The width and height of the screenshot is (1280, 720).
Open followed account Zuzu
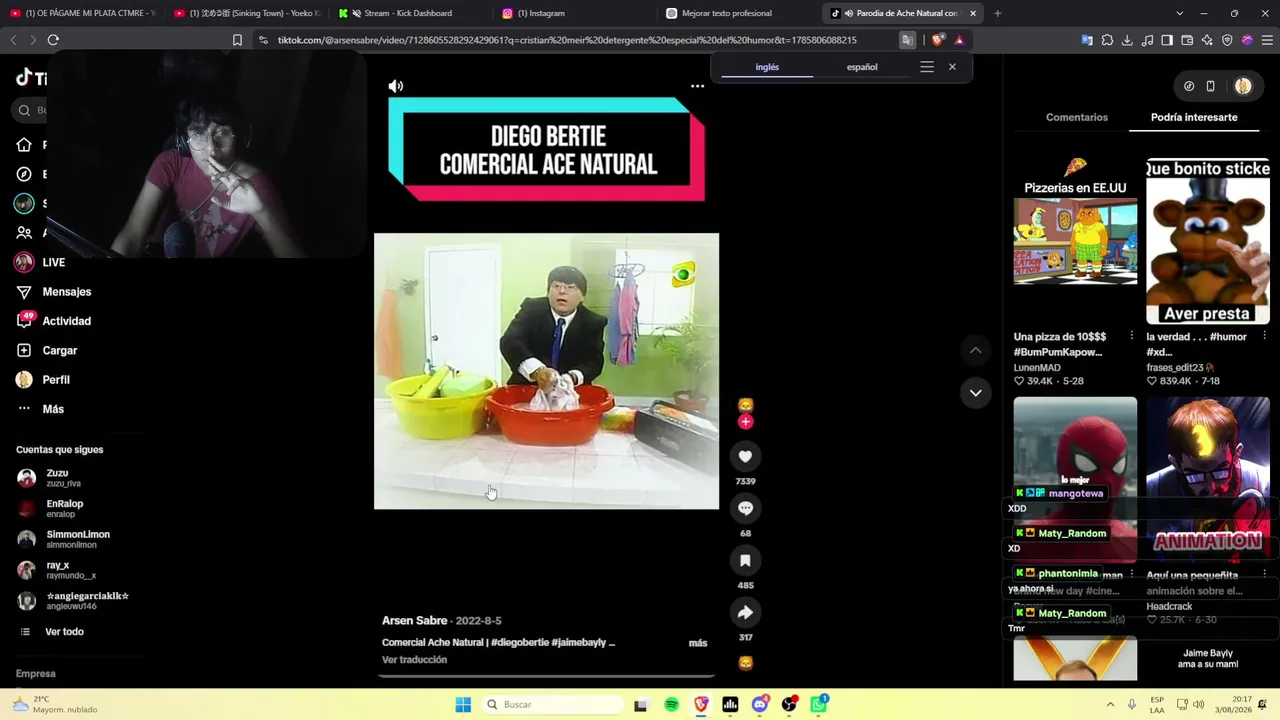(x=50, y=478)
